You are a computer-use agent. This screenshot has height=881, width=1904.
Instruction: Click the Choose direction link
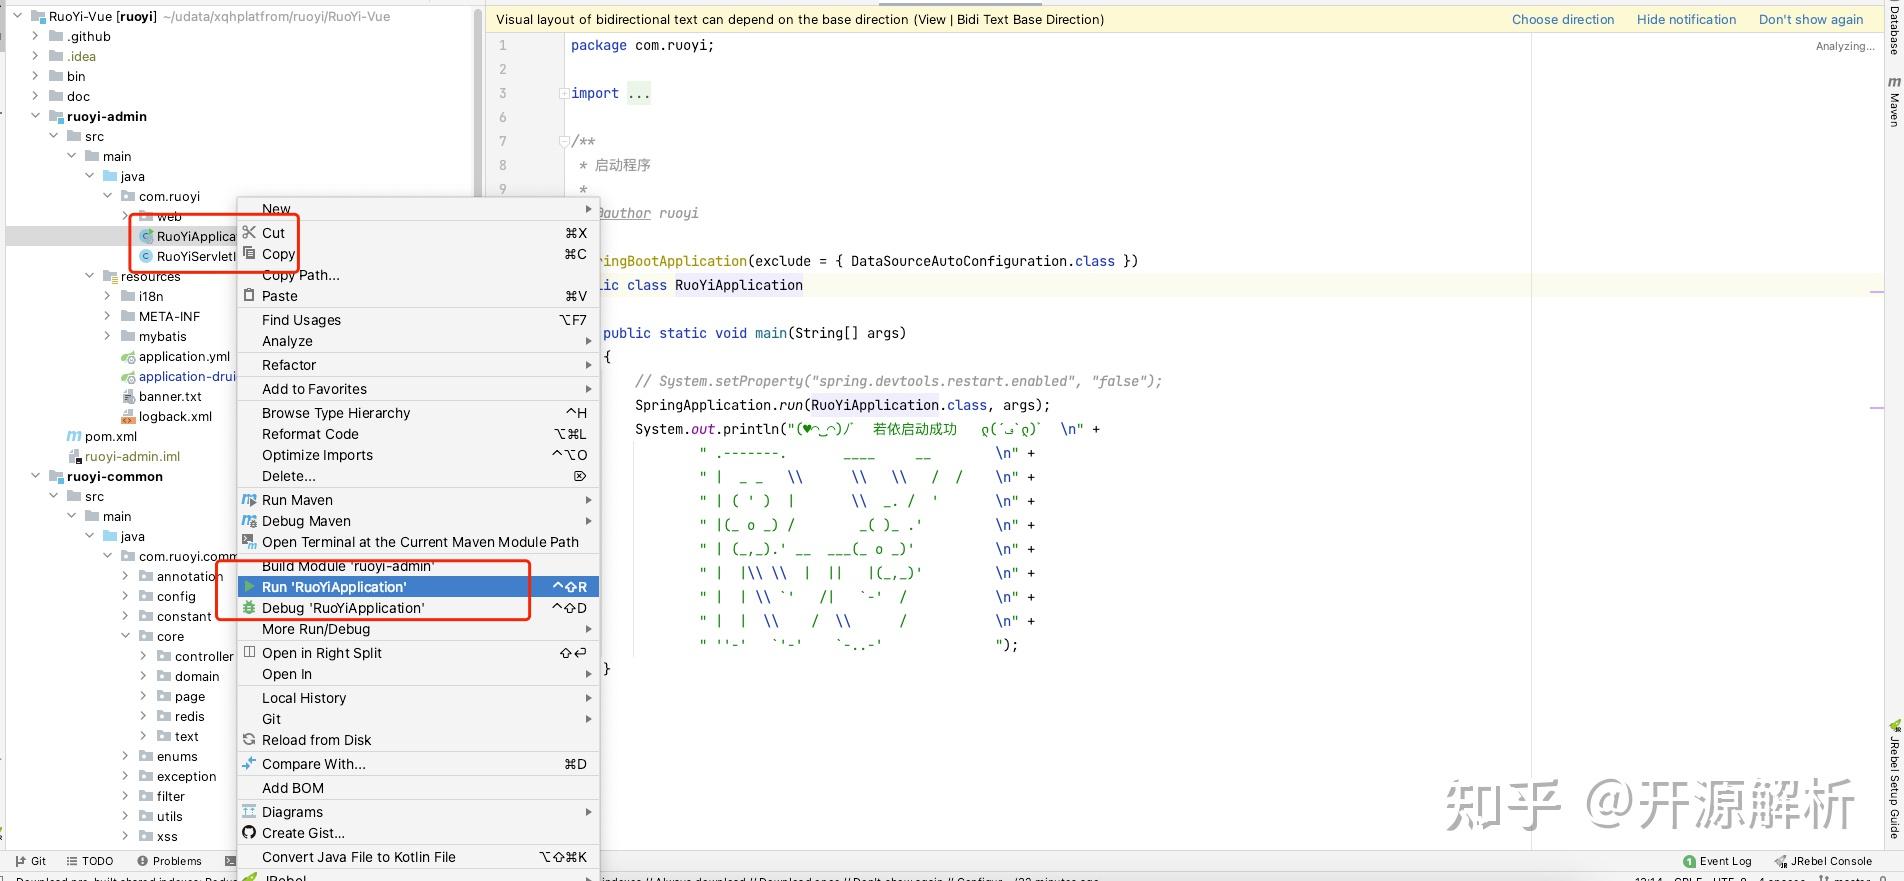tap(1563, 19)
